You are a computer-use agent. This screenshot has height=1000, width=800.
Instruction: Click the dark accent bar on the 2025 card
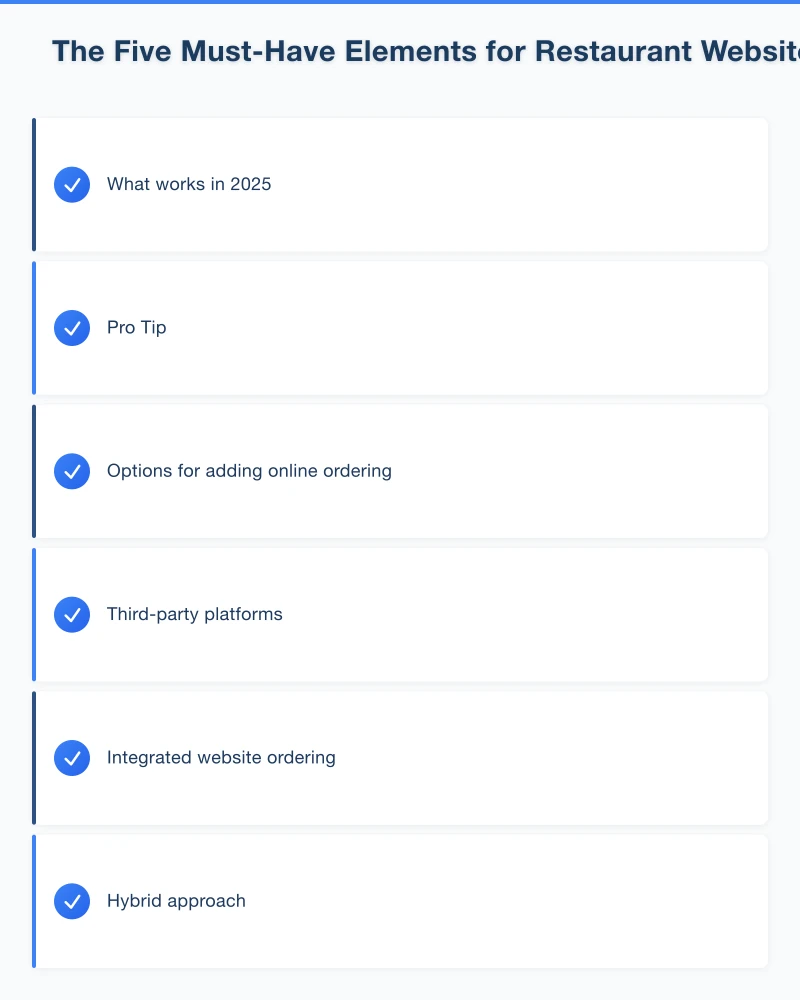[x=34, y=185]
